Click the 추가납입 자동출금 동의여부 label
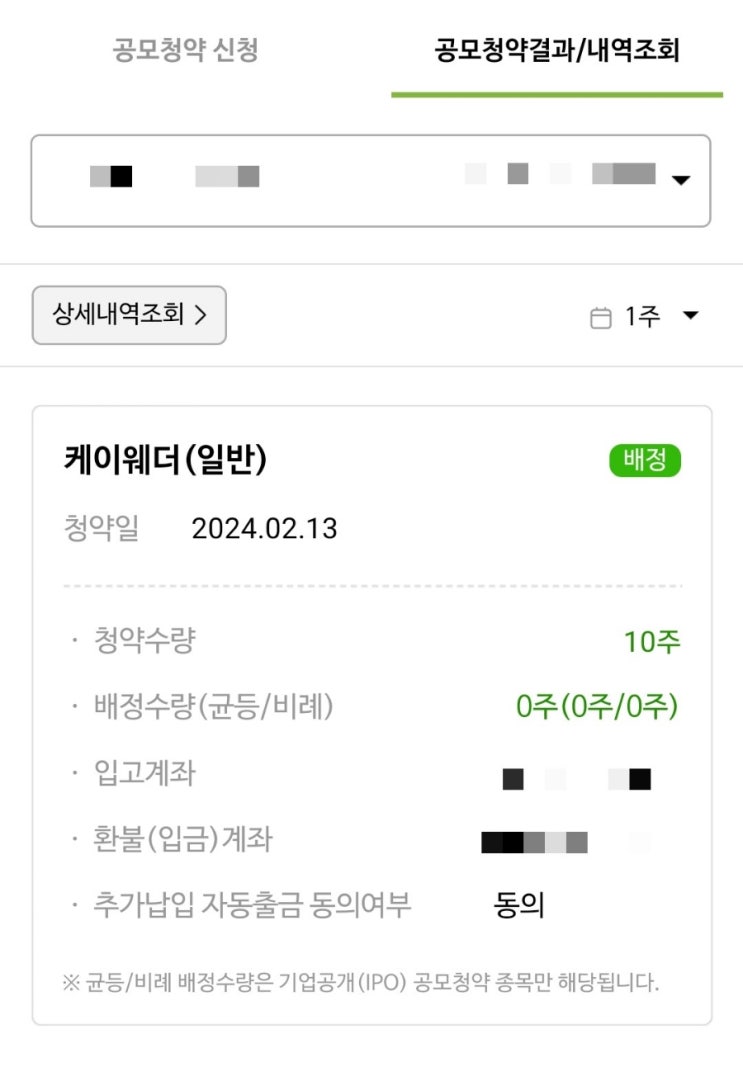Image resolution: width=743 pixels, height=1067 pixels. click(x=252, y=906)
